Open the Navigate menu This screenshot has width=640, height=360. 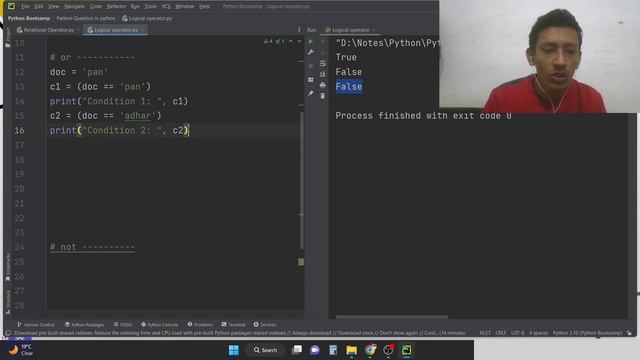pos(74,6)
